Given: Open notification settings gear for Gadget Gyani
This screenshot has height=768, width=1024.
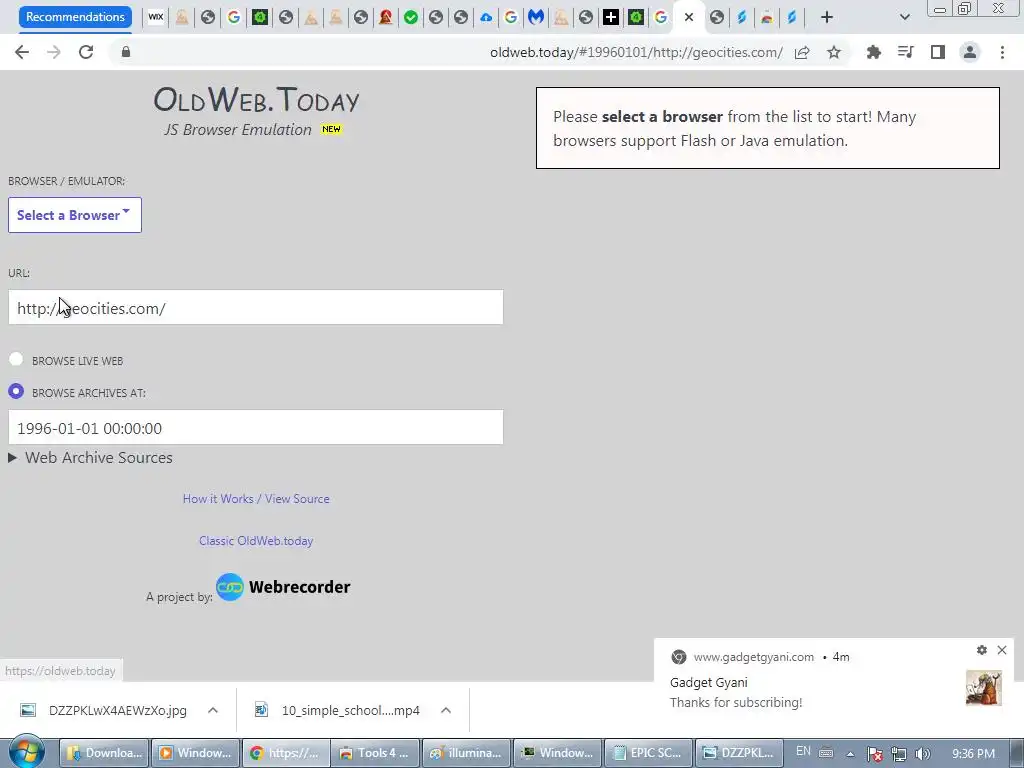Looking at the screenshot, I should tap(982, 650).
